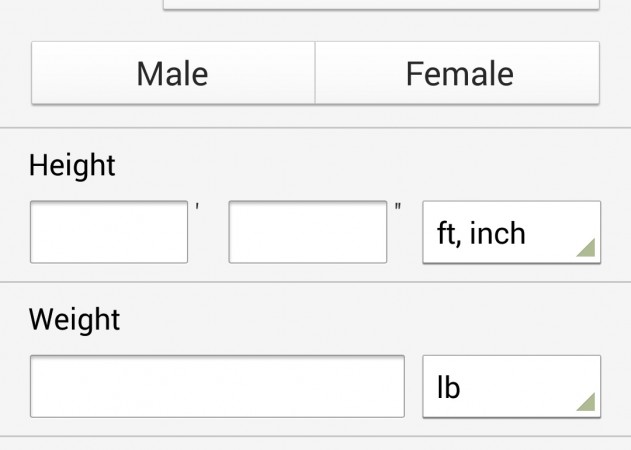The height and width of the screenshot is (450, 631).
Task: Click the triangle arrow on the height unit selector
Action: click(586, 249)
